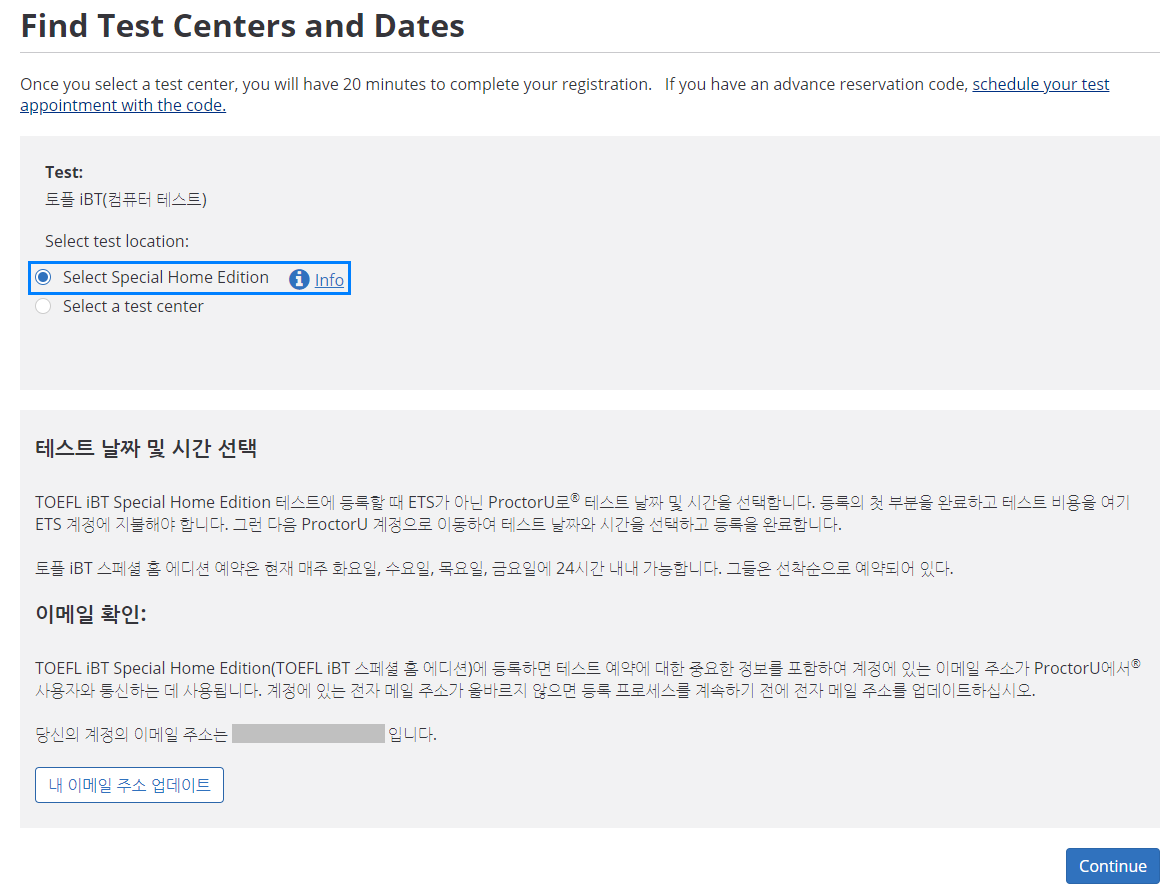Click the '이메일 확인:' heading

pyautogui.click(x=90, y=614)
